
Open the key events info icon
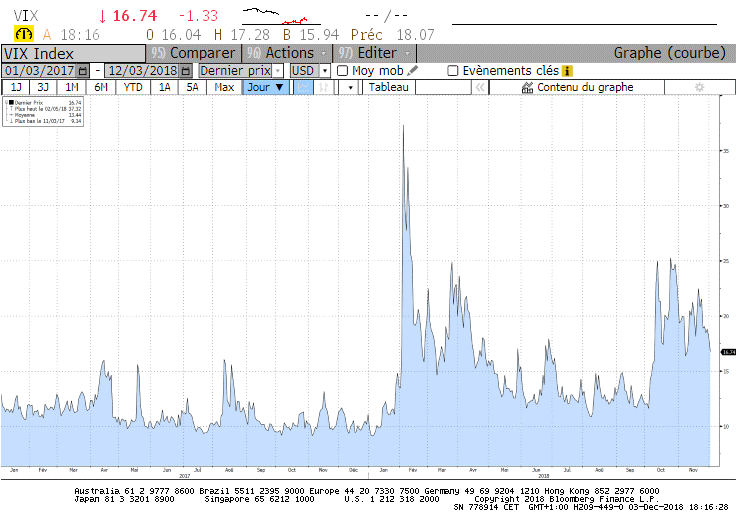point(567,71)
